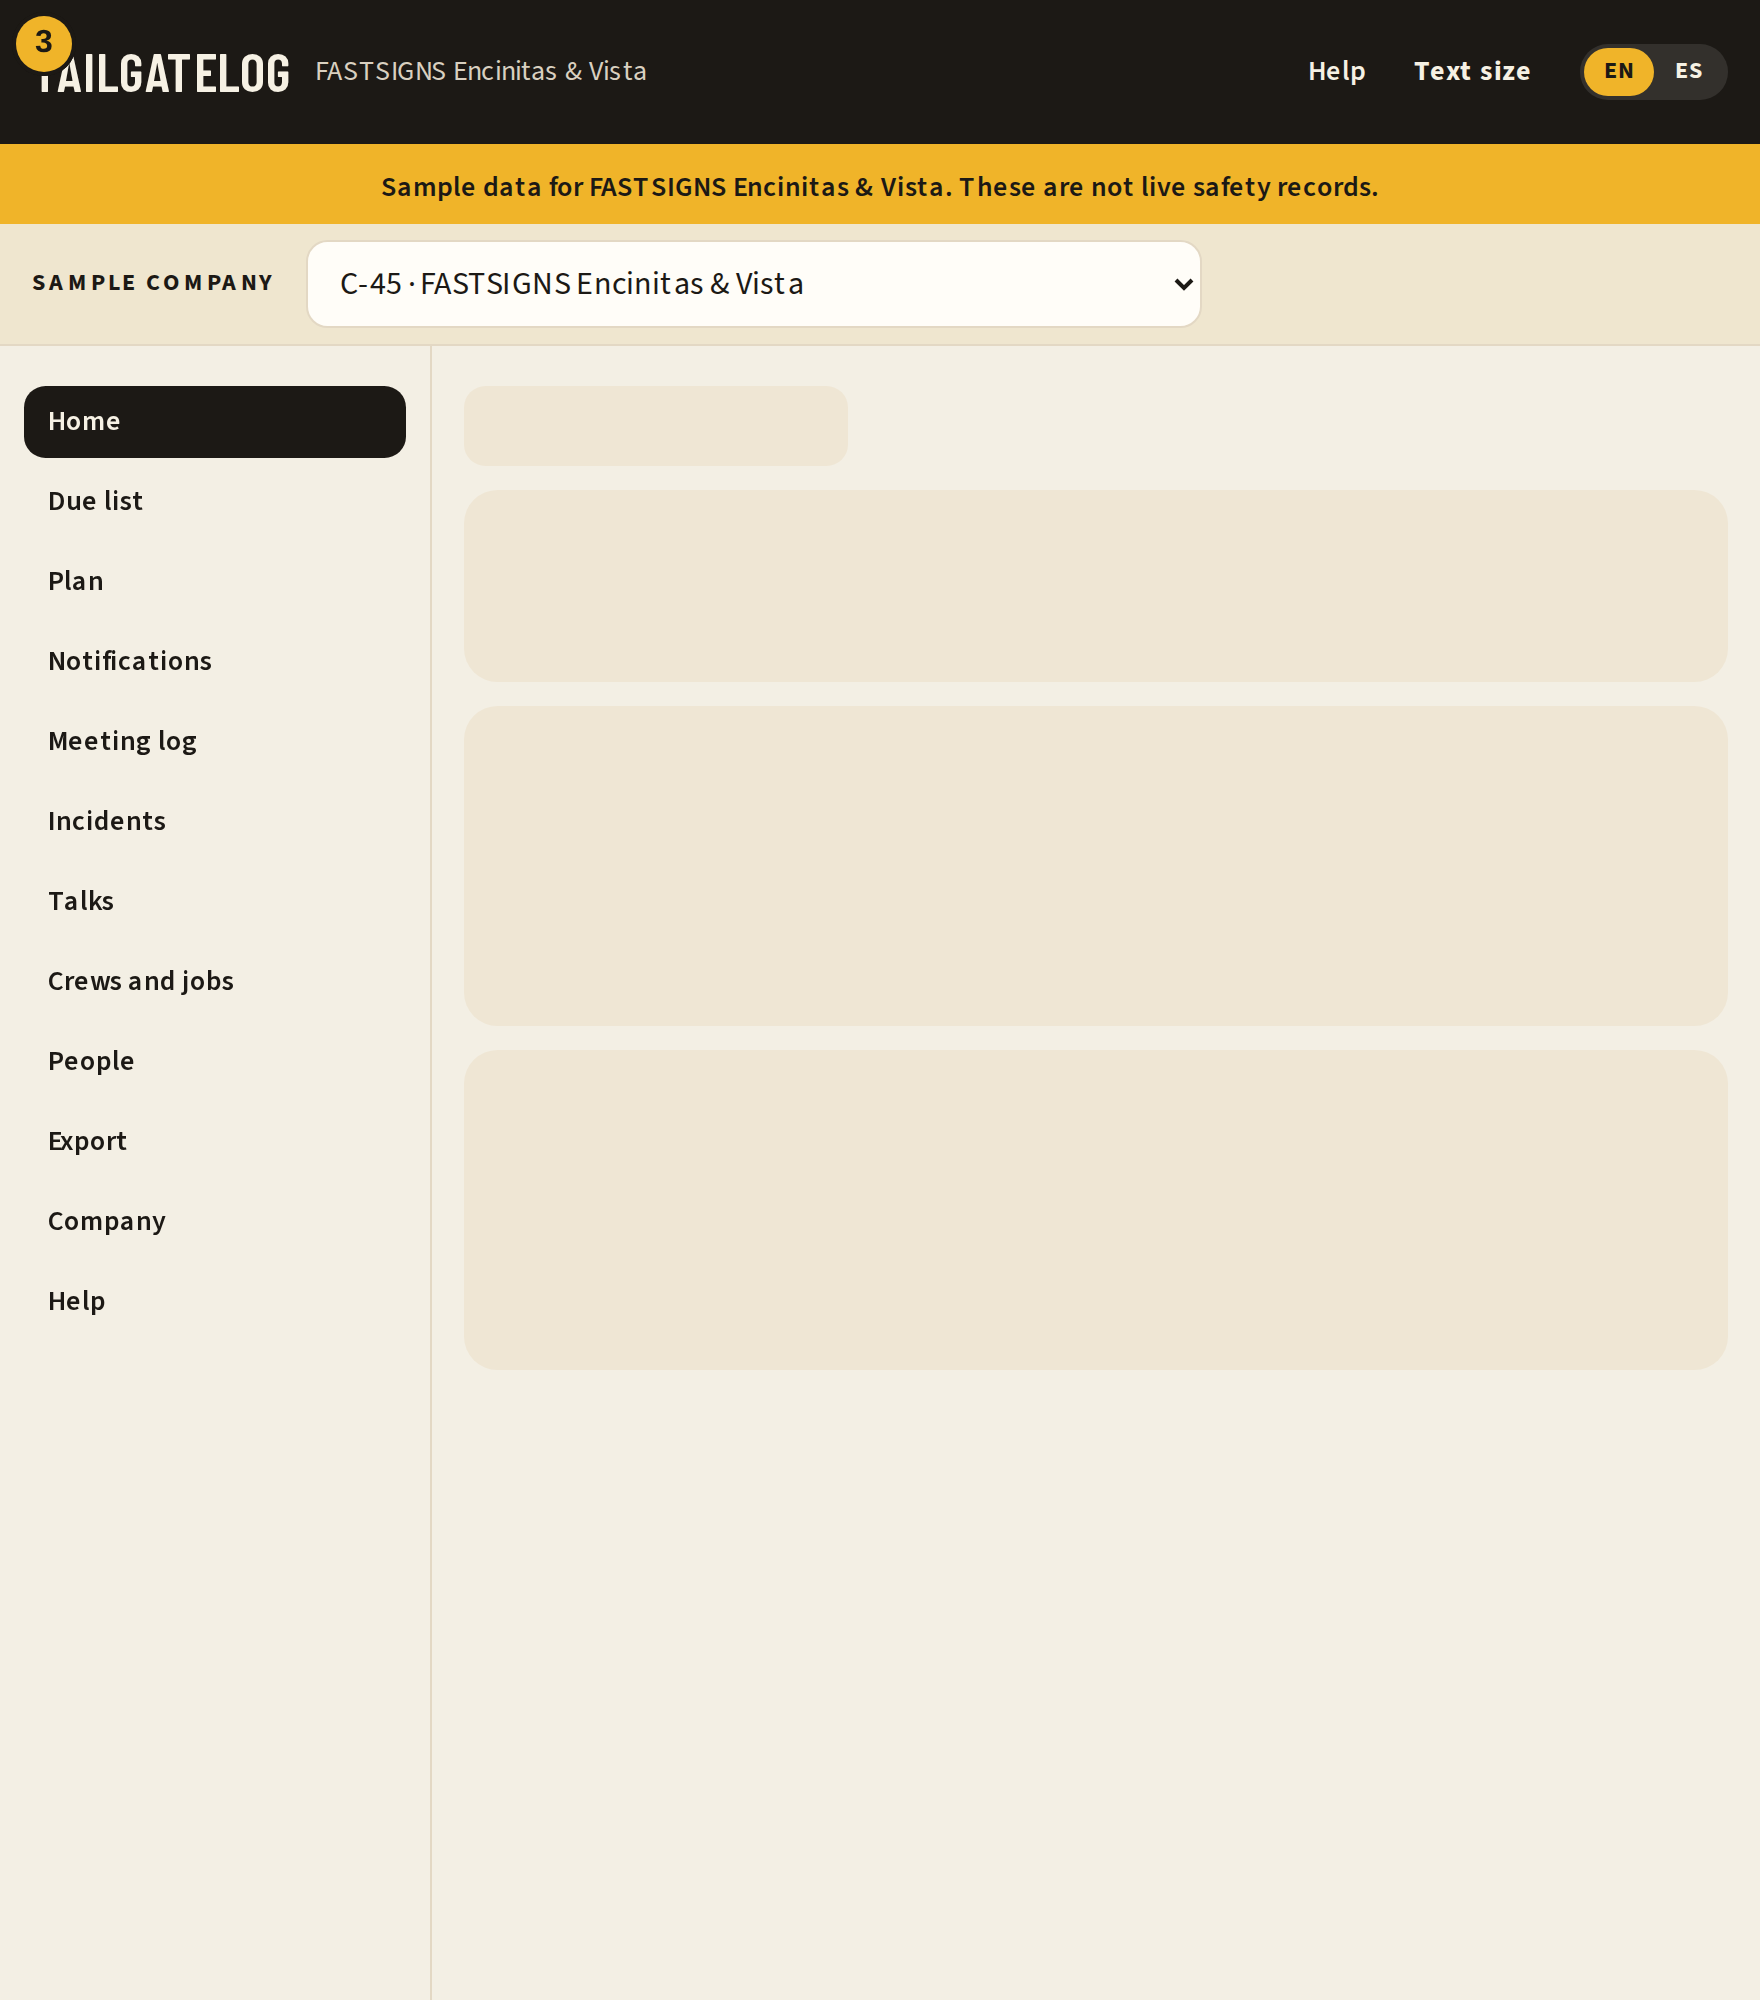Open the People page
The height and width of the screenshot is (2000, 1760).
(x=215, y=1062)
